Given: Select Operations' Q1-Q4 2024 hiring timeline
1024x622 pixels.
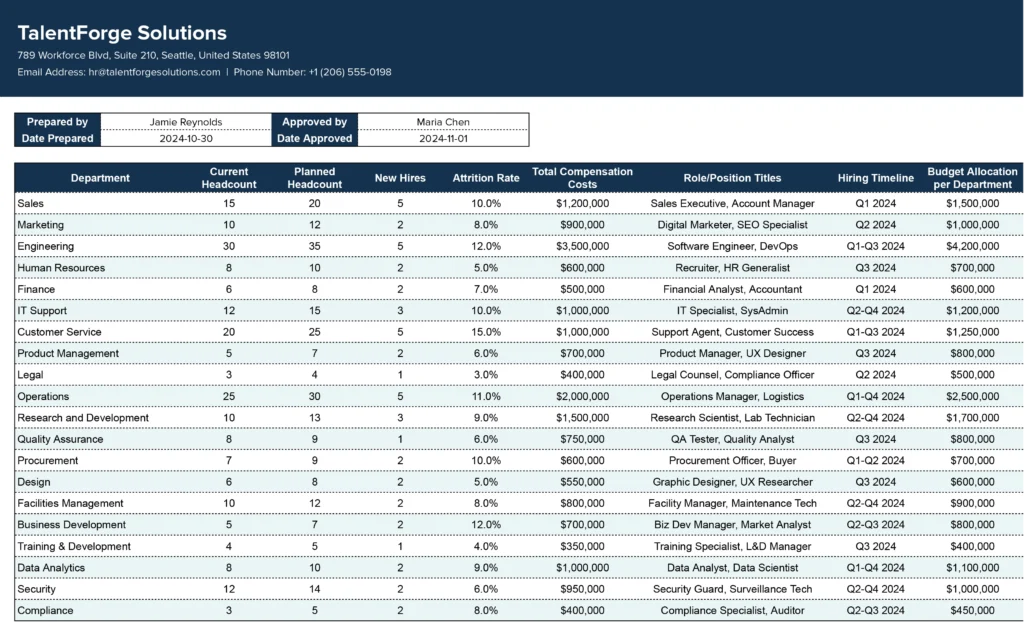Looking at the screenshot, I should click(875, 397).
